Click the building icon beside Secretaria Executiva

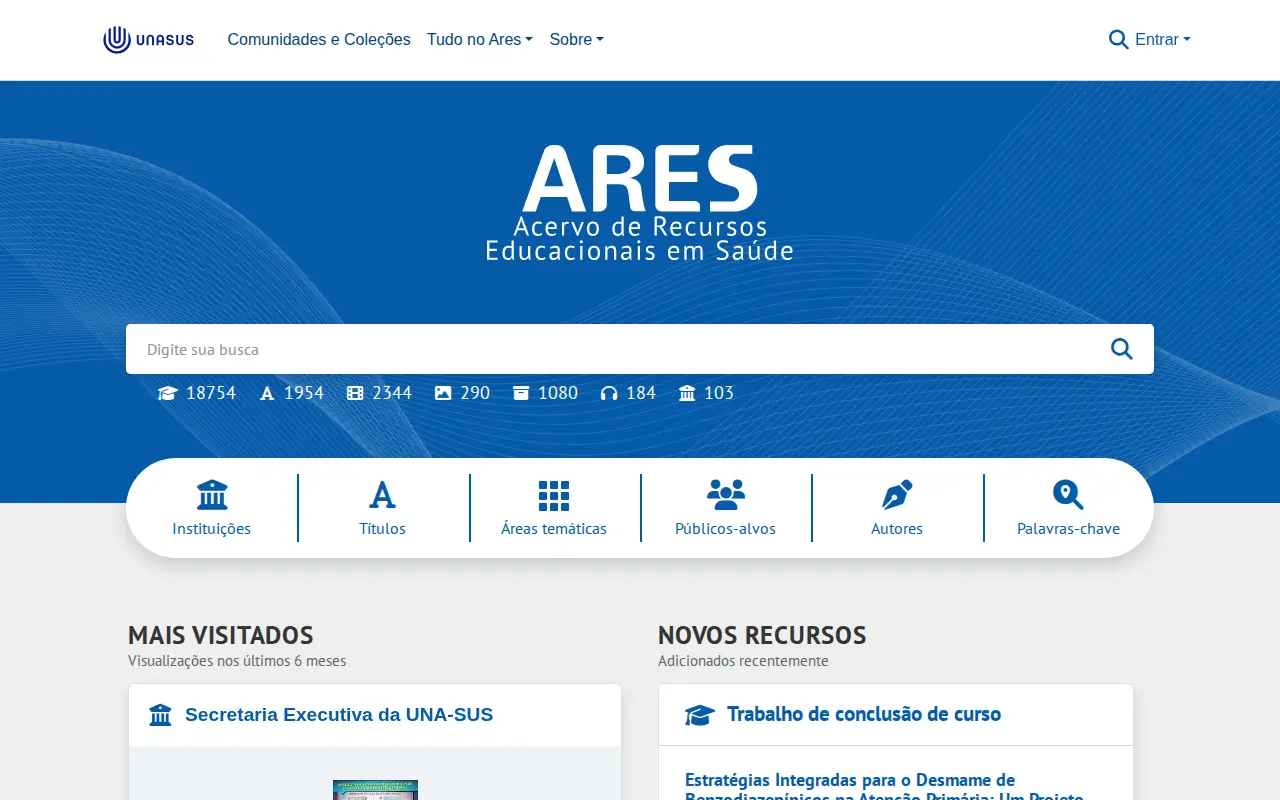coord(160,715)
